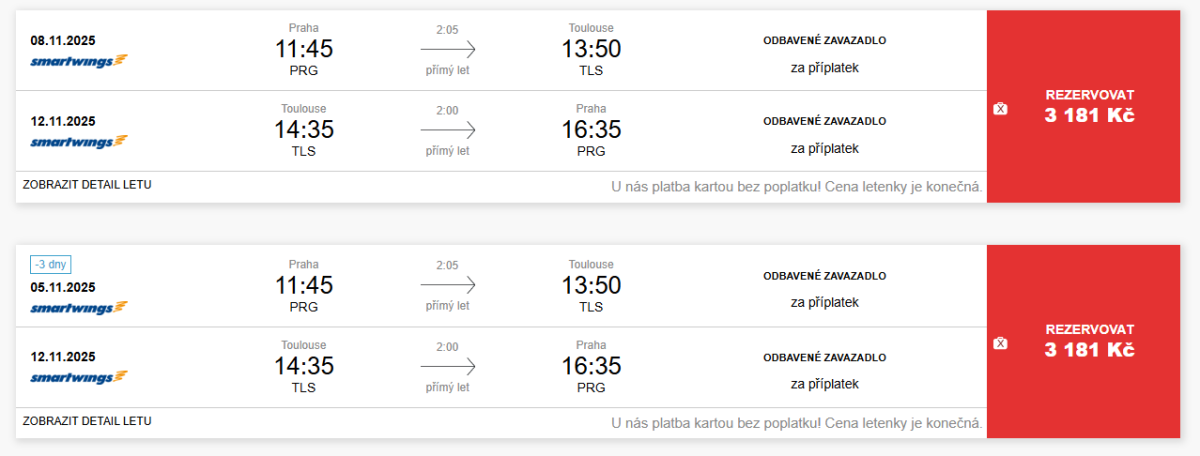Click direct-flight arrow of the 05.11.2025 flight
1200x456 pixels.
click(x=447, y=285)
